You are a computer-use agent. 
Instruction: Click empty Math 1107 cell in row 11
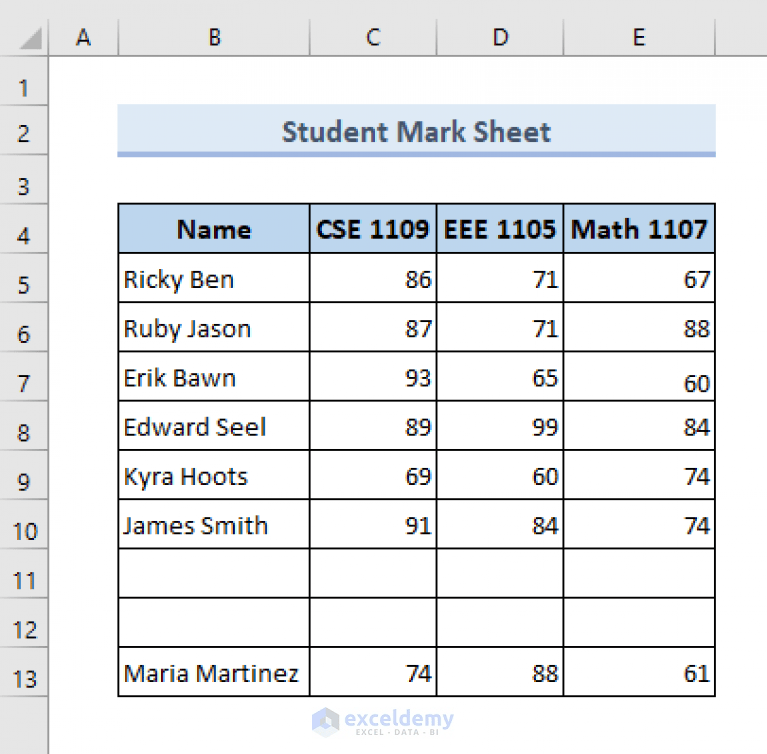(639, 573)
